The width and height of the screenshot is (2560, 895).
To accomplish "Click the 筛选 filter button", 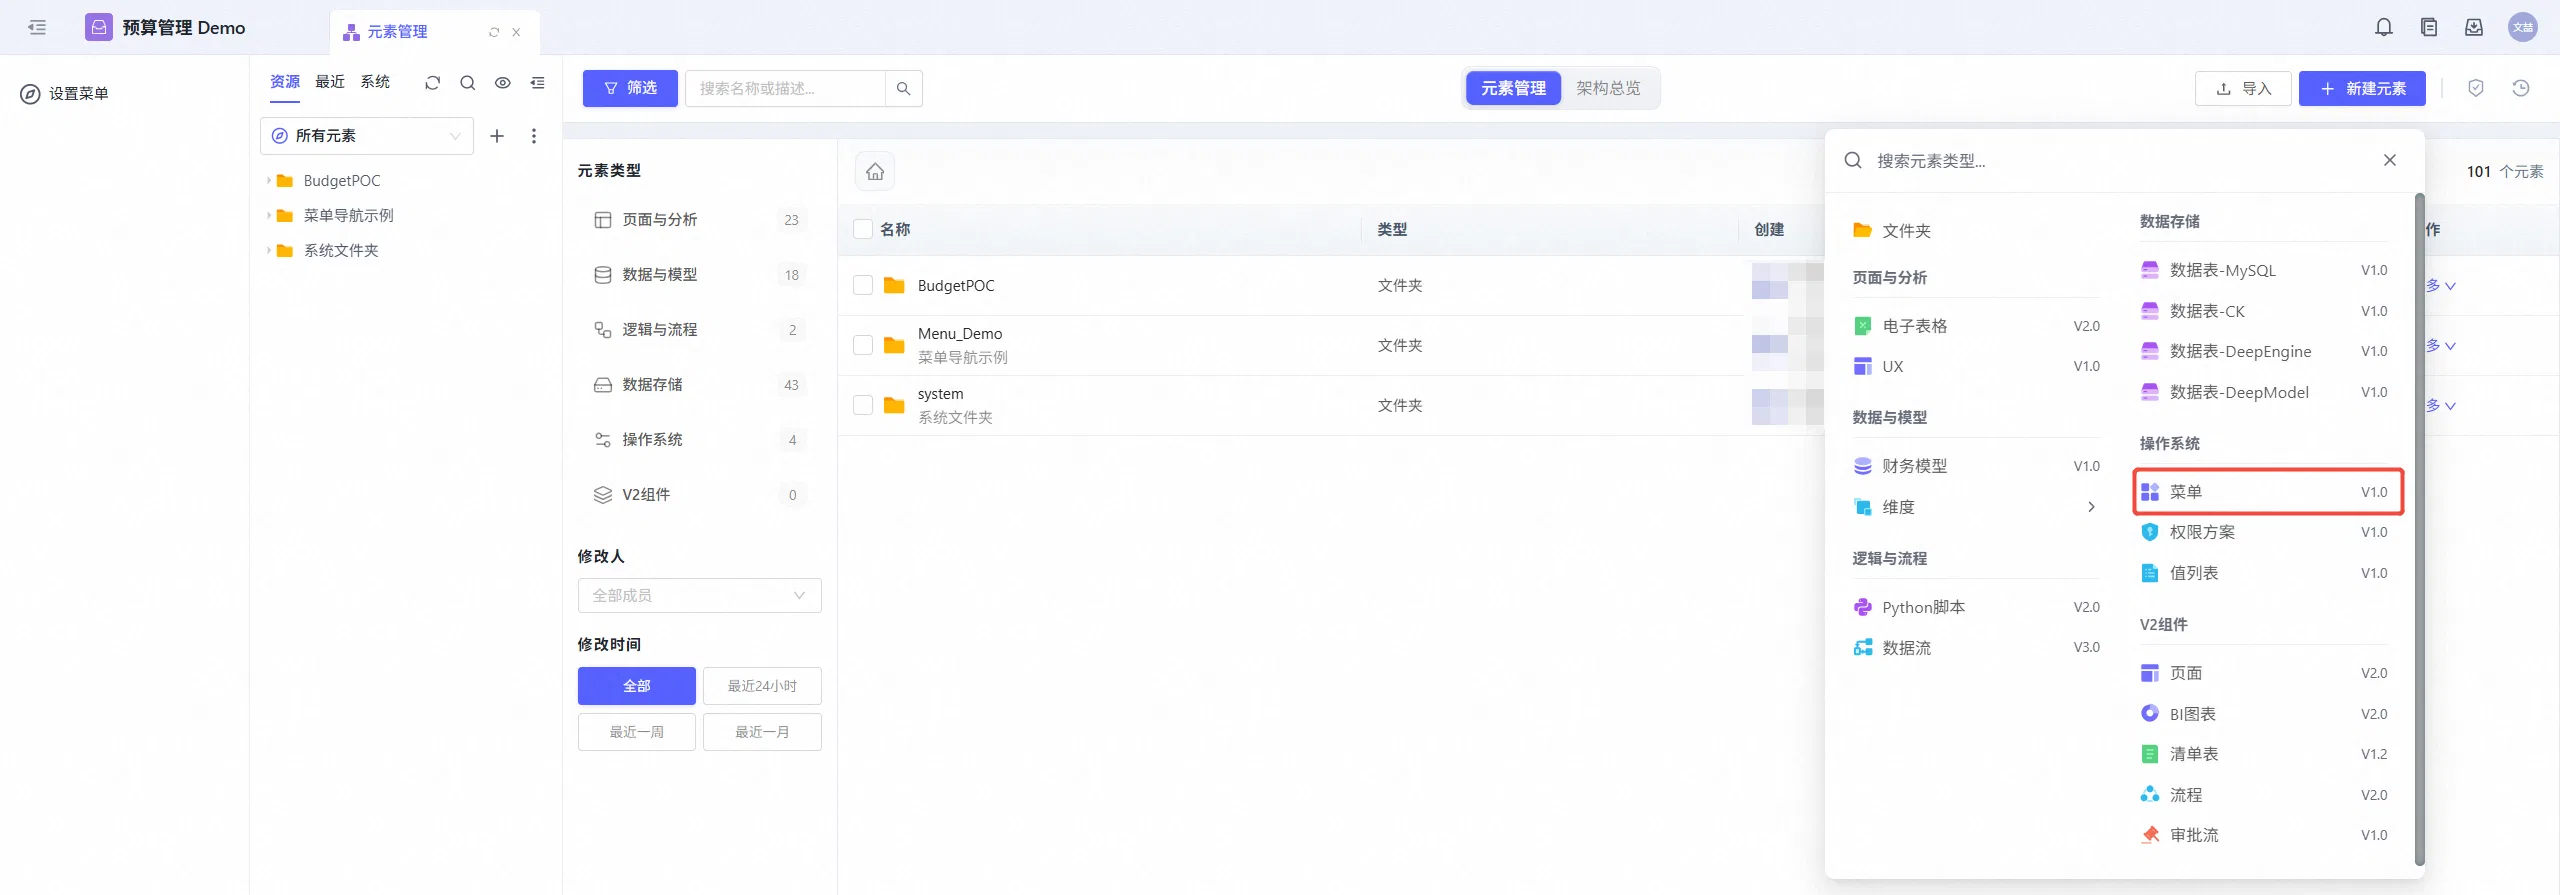I will click(x=630, y=88).
